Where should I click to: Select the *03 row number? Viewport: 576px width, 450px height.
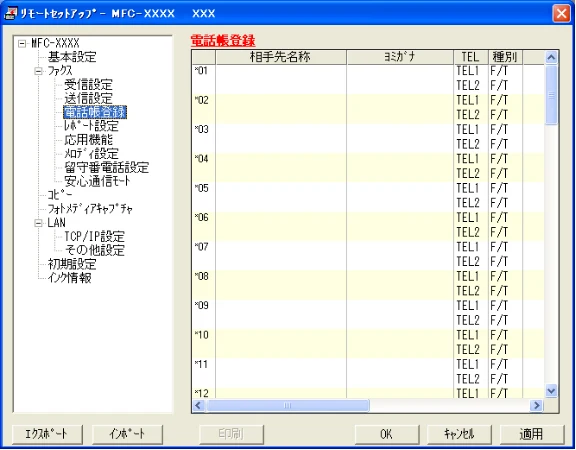(202, 129)
